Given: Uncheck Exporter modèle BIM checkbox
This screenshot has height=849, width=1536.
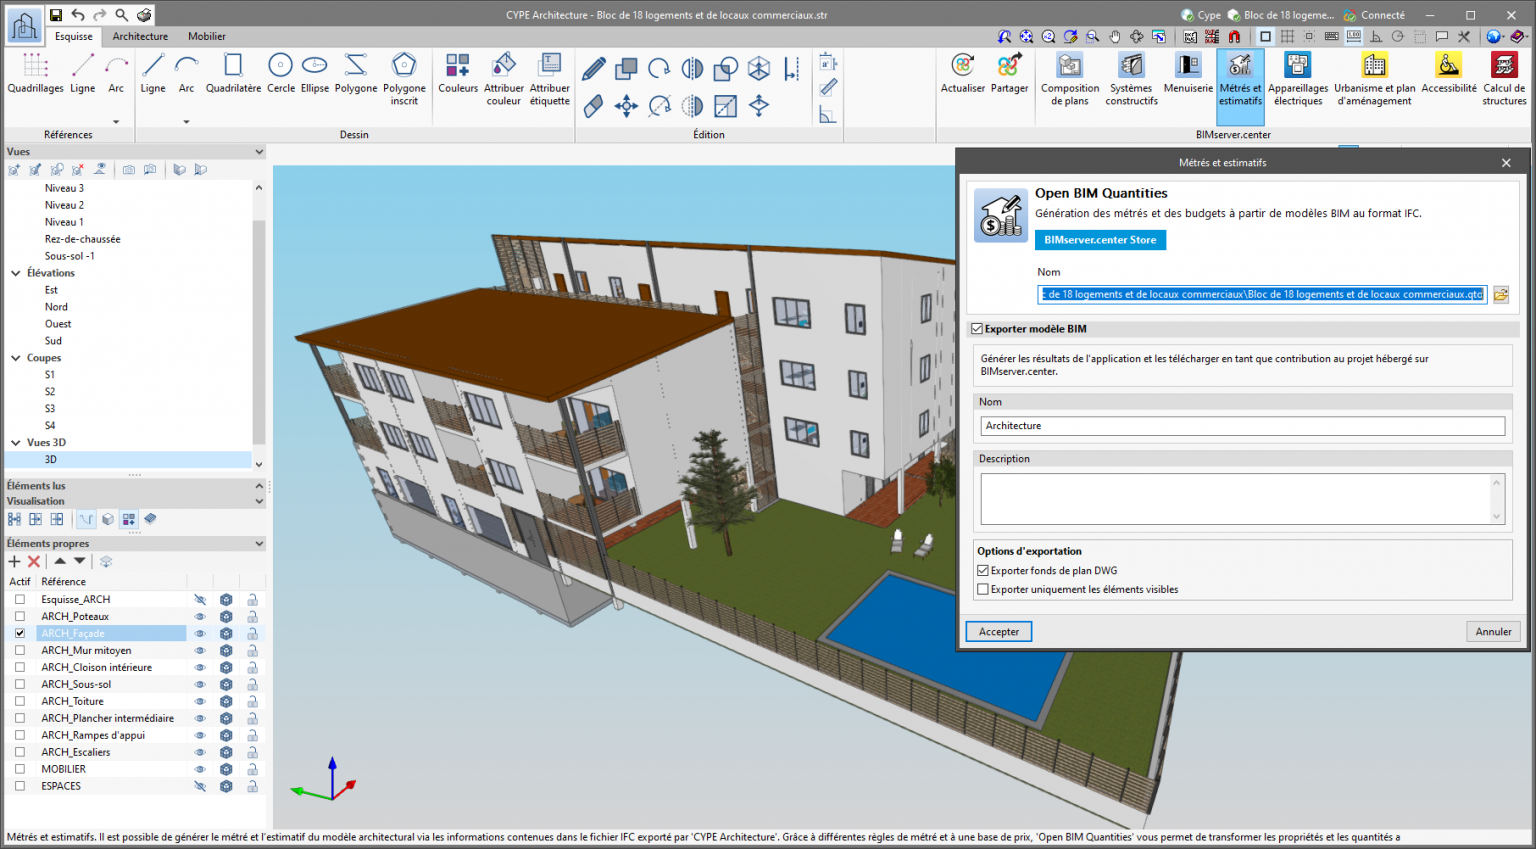Looking at the screenshot, I should tap(977, 329).
